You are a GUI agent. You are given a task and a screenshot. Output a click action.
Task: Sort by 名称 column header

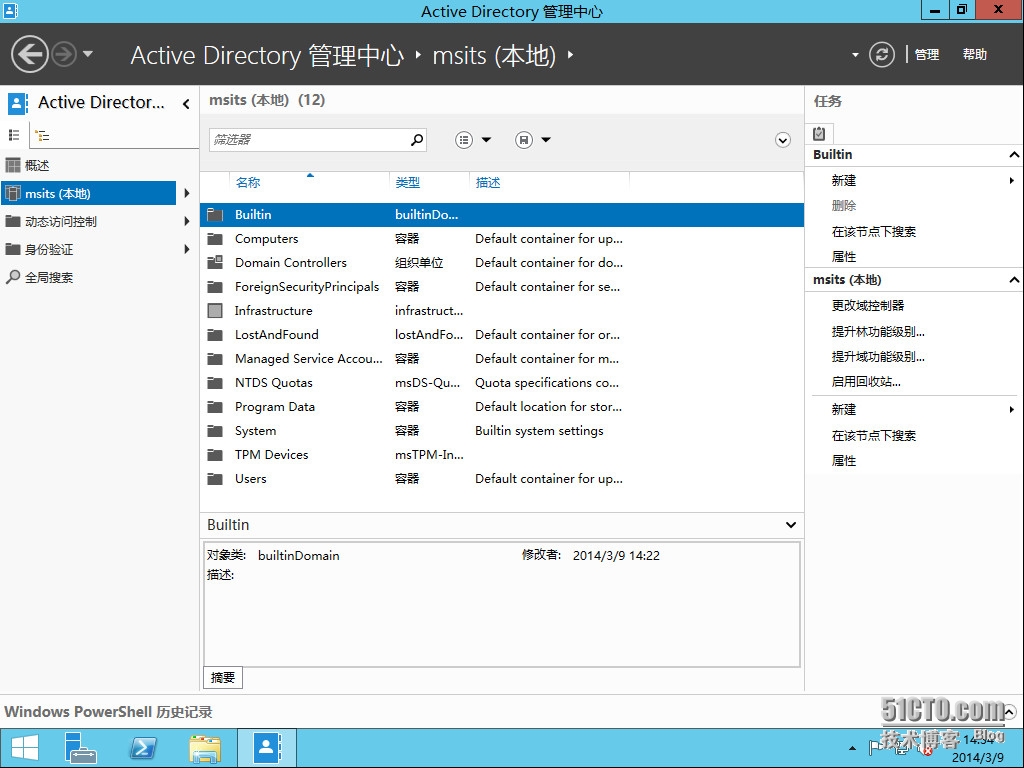click(248, 183)
